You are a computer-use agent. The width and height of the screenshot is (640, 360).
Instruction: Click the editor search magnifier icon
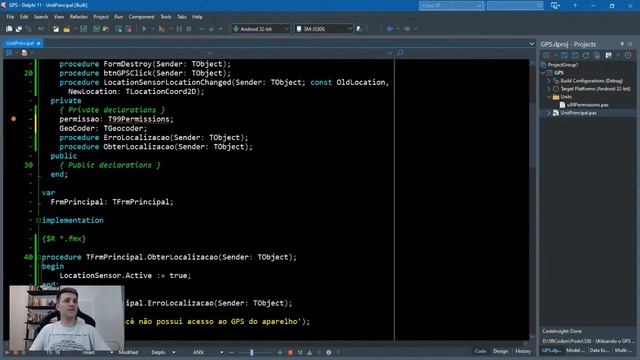pyautogui.click(x=400, y=53)
